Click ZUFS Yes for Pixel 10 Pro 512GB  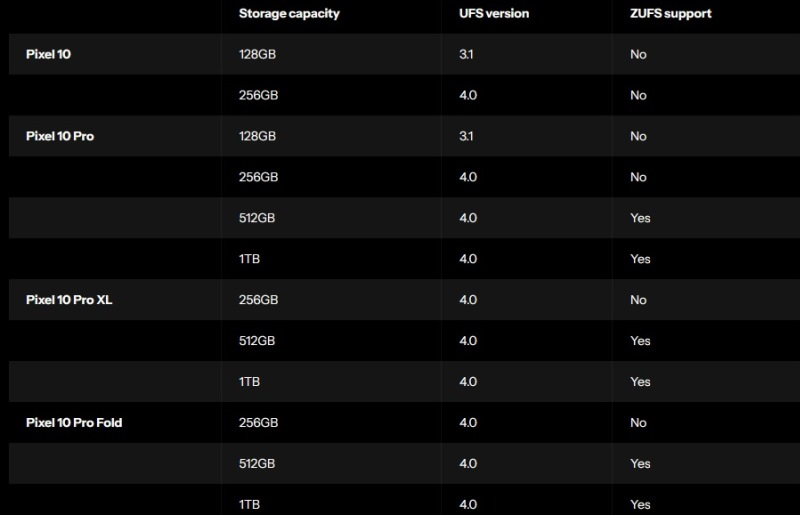(x=640, y=218)
